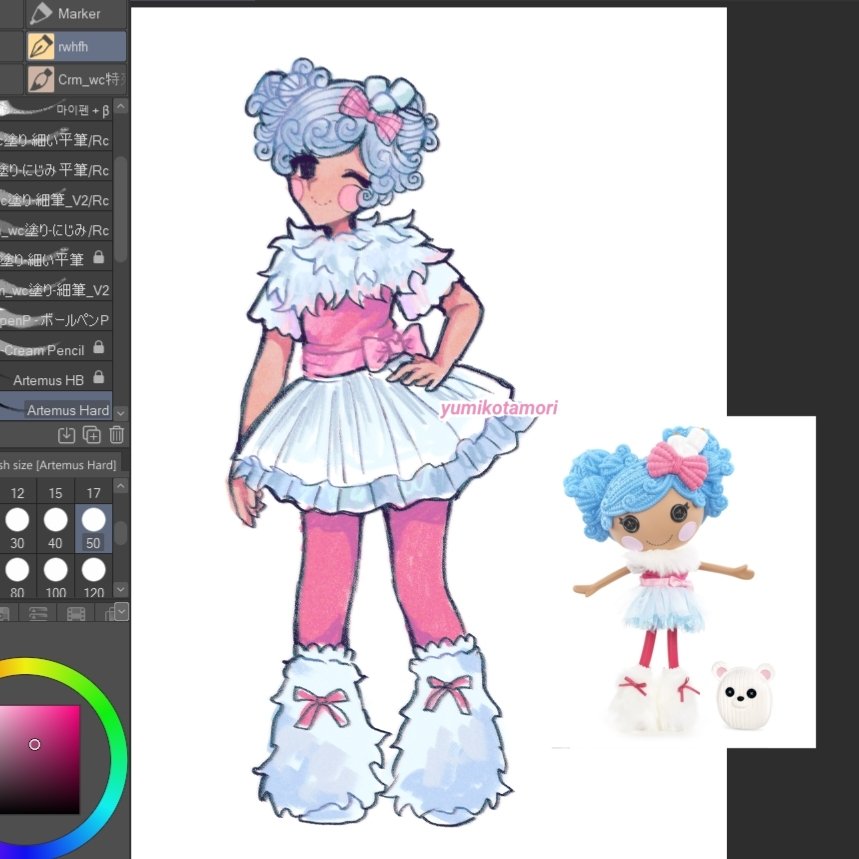Click the orange rwhfh pen nib icon
The image size is (859, 859).
[41, 47]
